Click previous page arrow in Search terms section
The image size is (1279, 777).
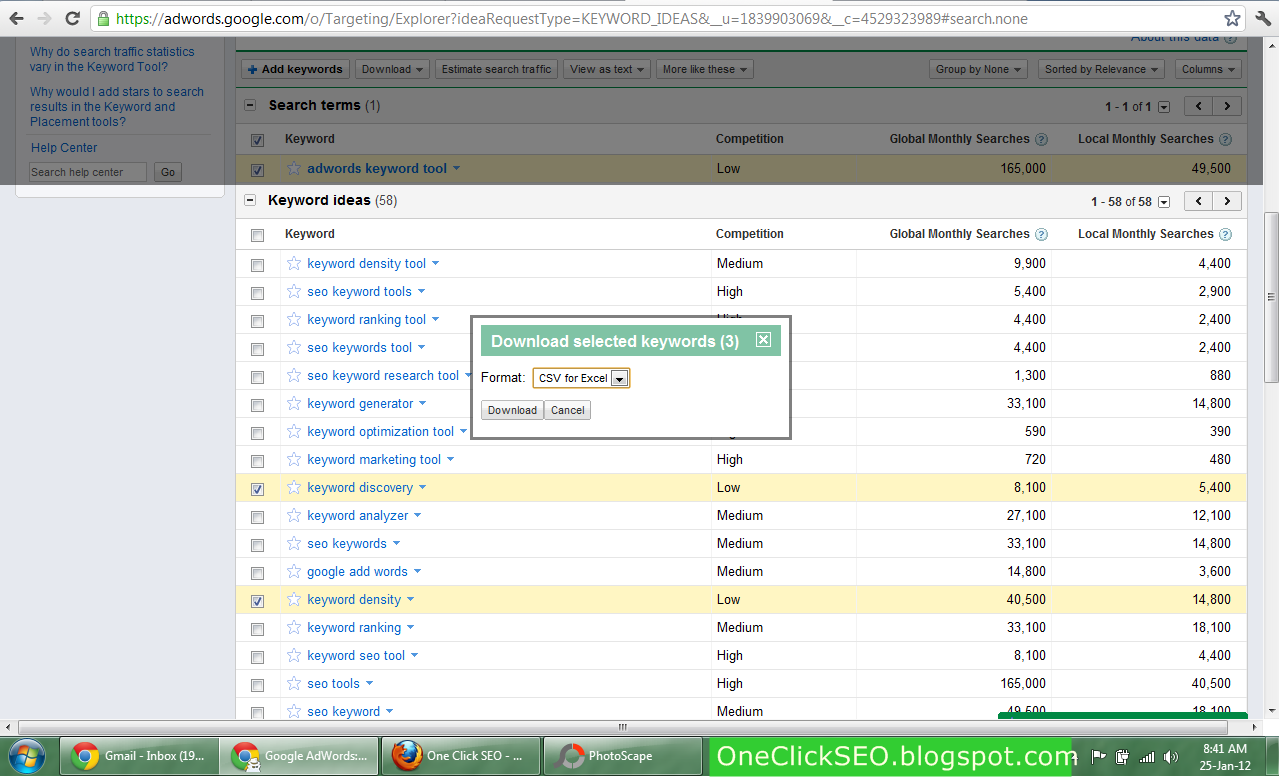(x=1197, y=105)
